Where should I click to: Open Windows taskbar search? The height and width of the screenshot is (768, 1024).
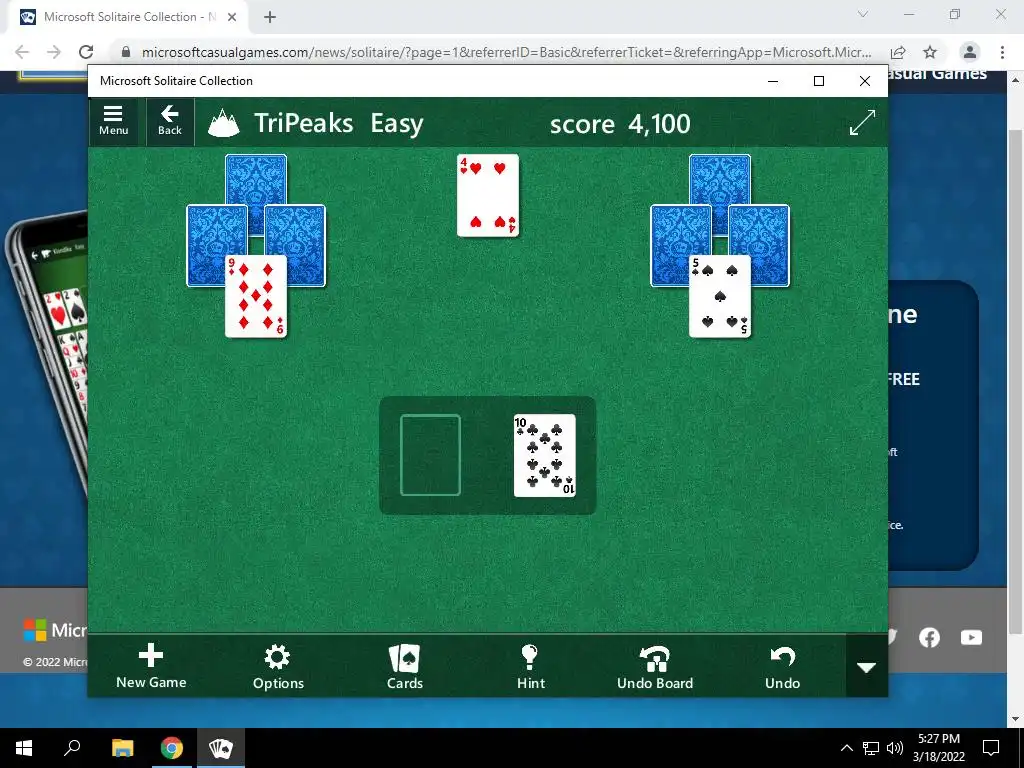[72, 748]
